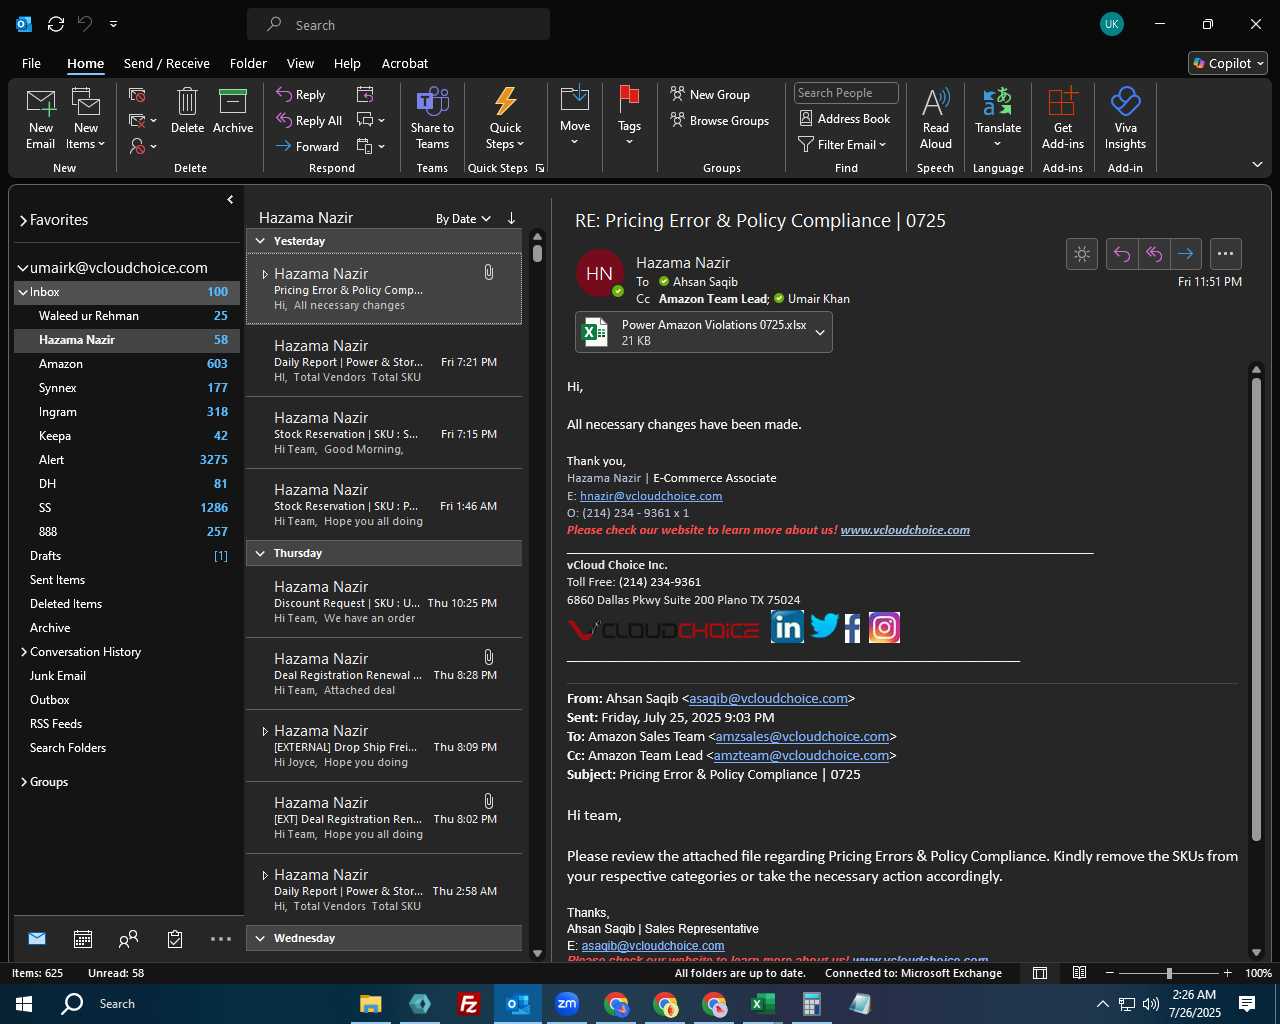The image size is (1280, 1024).
Task: Click Reply All in the ribbon
Action: coord(309,120)
